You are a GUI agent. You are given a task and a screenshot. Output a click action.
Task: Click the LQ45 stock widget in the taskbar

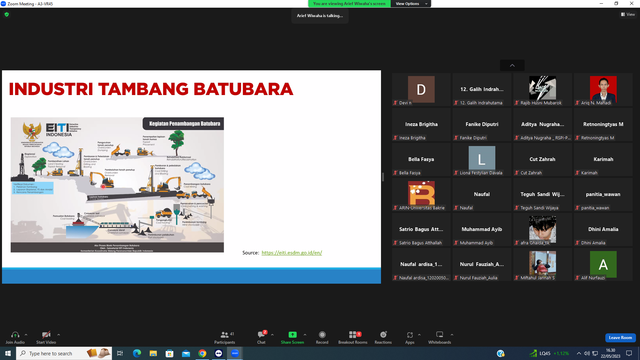(x=550, y=353)
